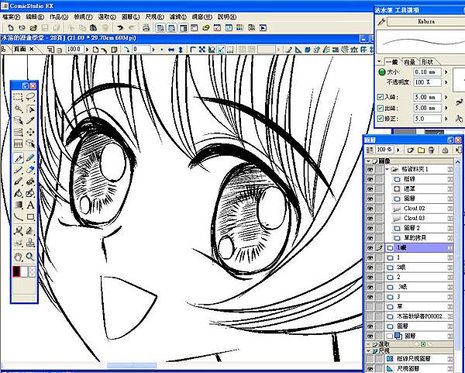Toggle visibility of selected 1眼 layer
Image resolution: width=465 pixels, height=373 pixels.
point(370,248)
